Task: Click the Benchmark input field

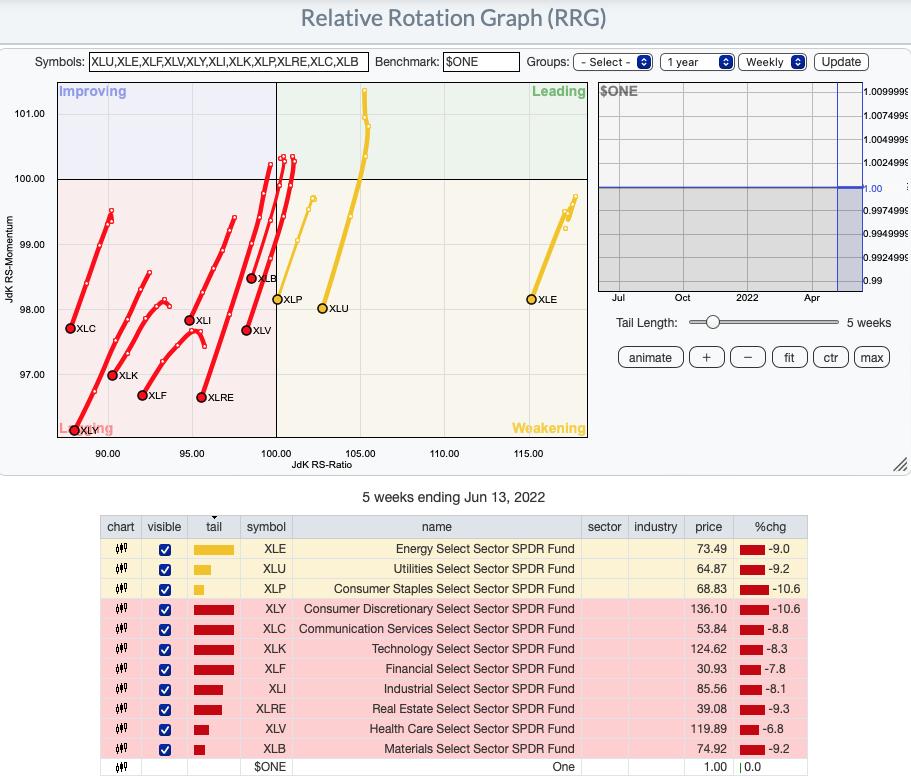Action: click(x=482, y=62)
